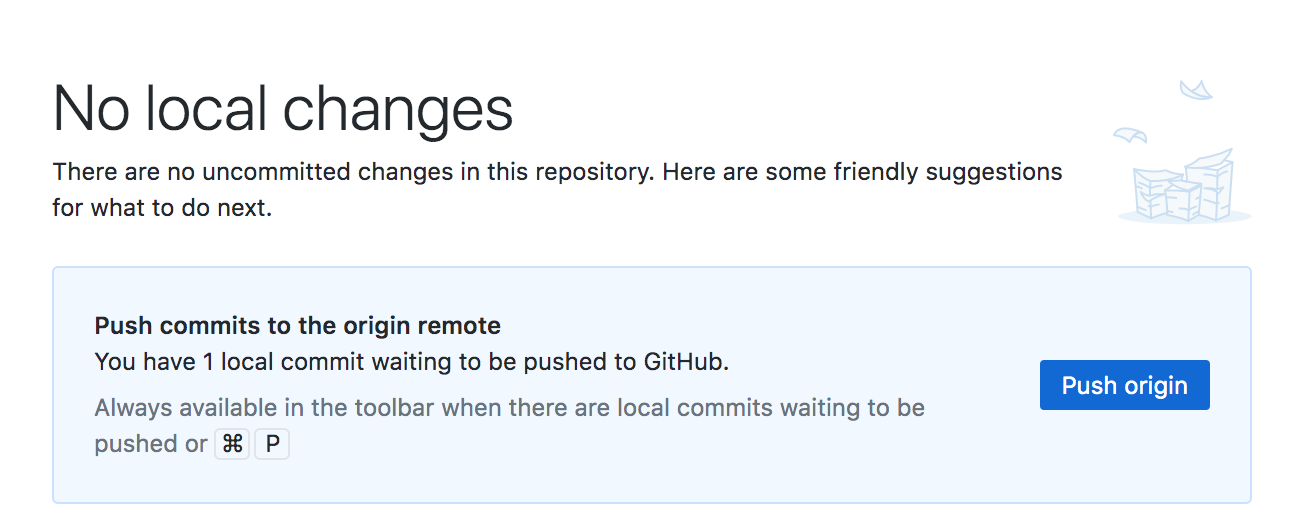Click the small flying paper on the left
Screen dimensions: 1292x518
[x=1129, y=134]
